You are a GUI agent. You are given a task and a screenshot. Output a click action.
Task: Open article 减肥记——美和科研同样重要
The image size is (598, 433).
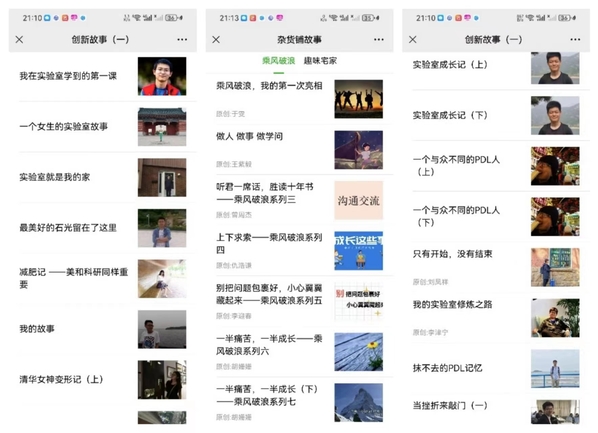103,278
